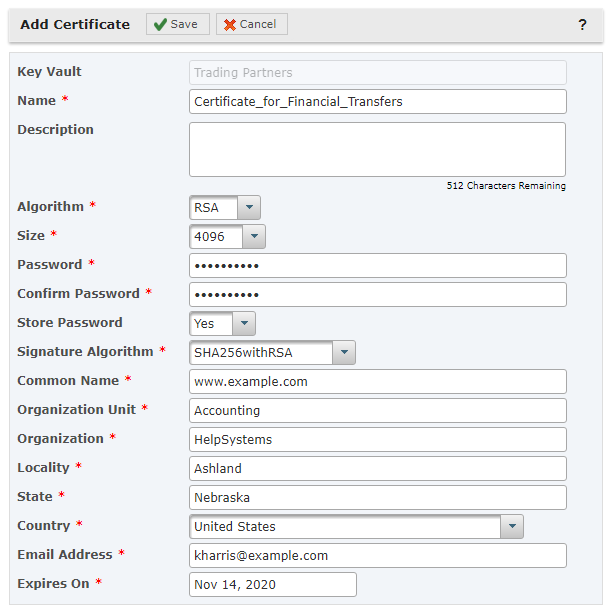Click the '512 Characters Remaining' text

(506, 186)
